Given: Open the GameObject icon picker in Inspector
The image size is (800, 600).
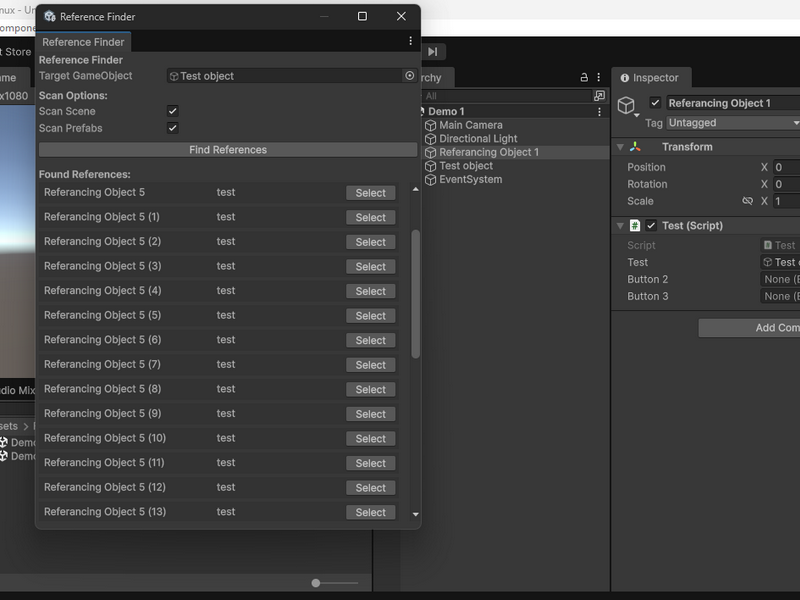Looking at the screenshot, I should coord(627,106).
